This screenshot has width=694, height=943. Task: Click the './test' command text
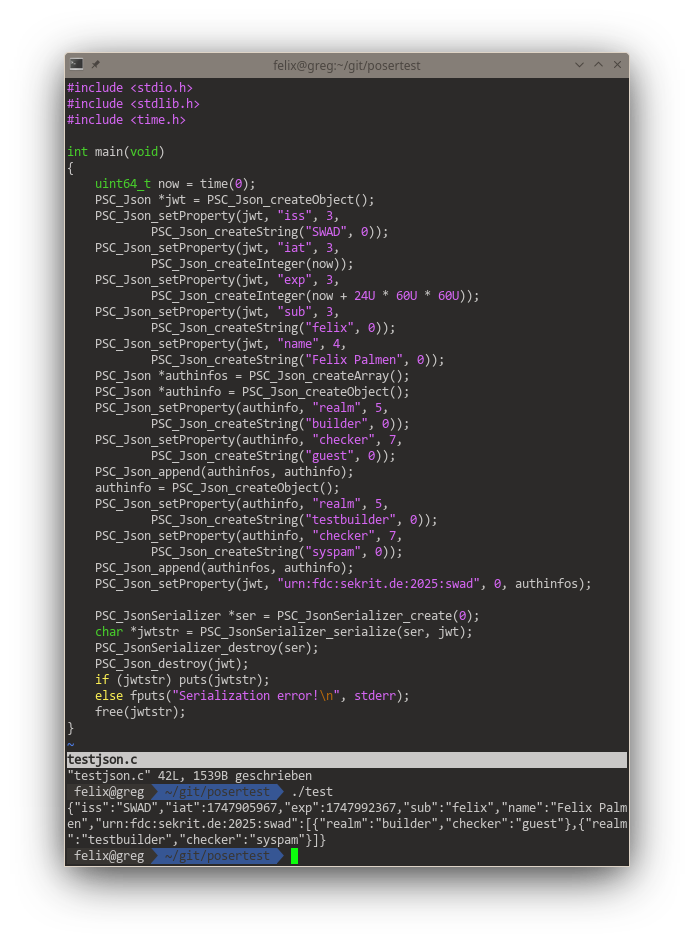[x=312, y=791]
